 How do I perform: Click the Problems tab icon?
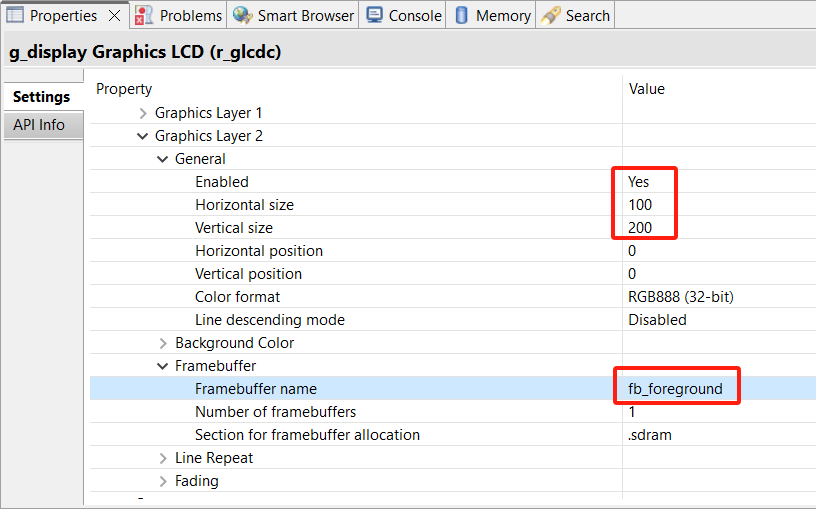tap(145, 16)
